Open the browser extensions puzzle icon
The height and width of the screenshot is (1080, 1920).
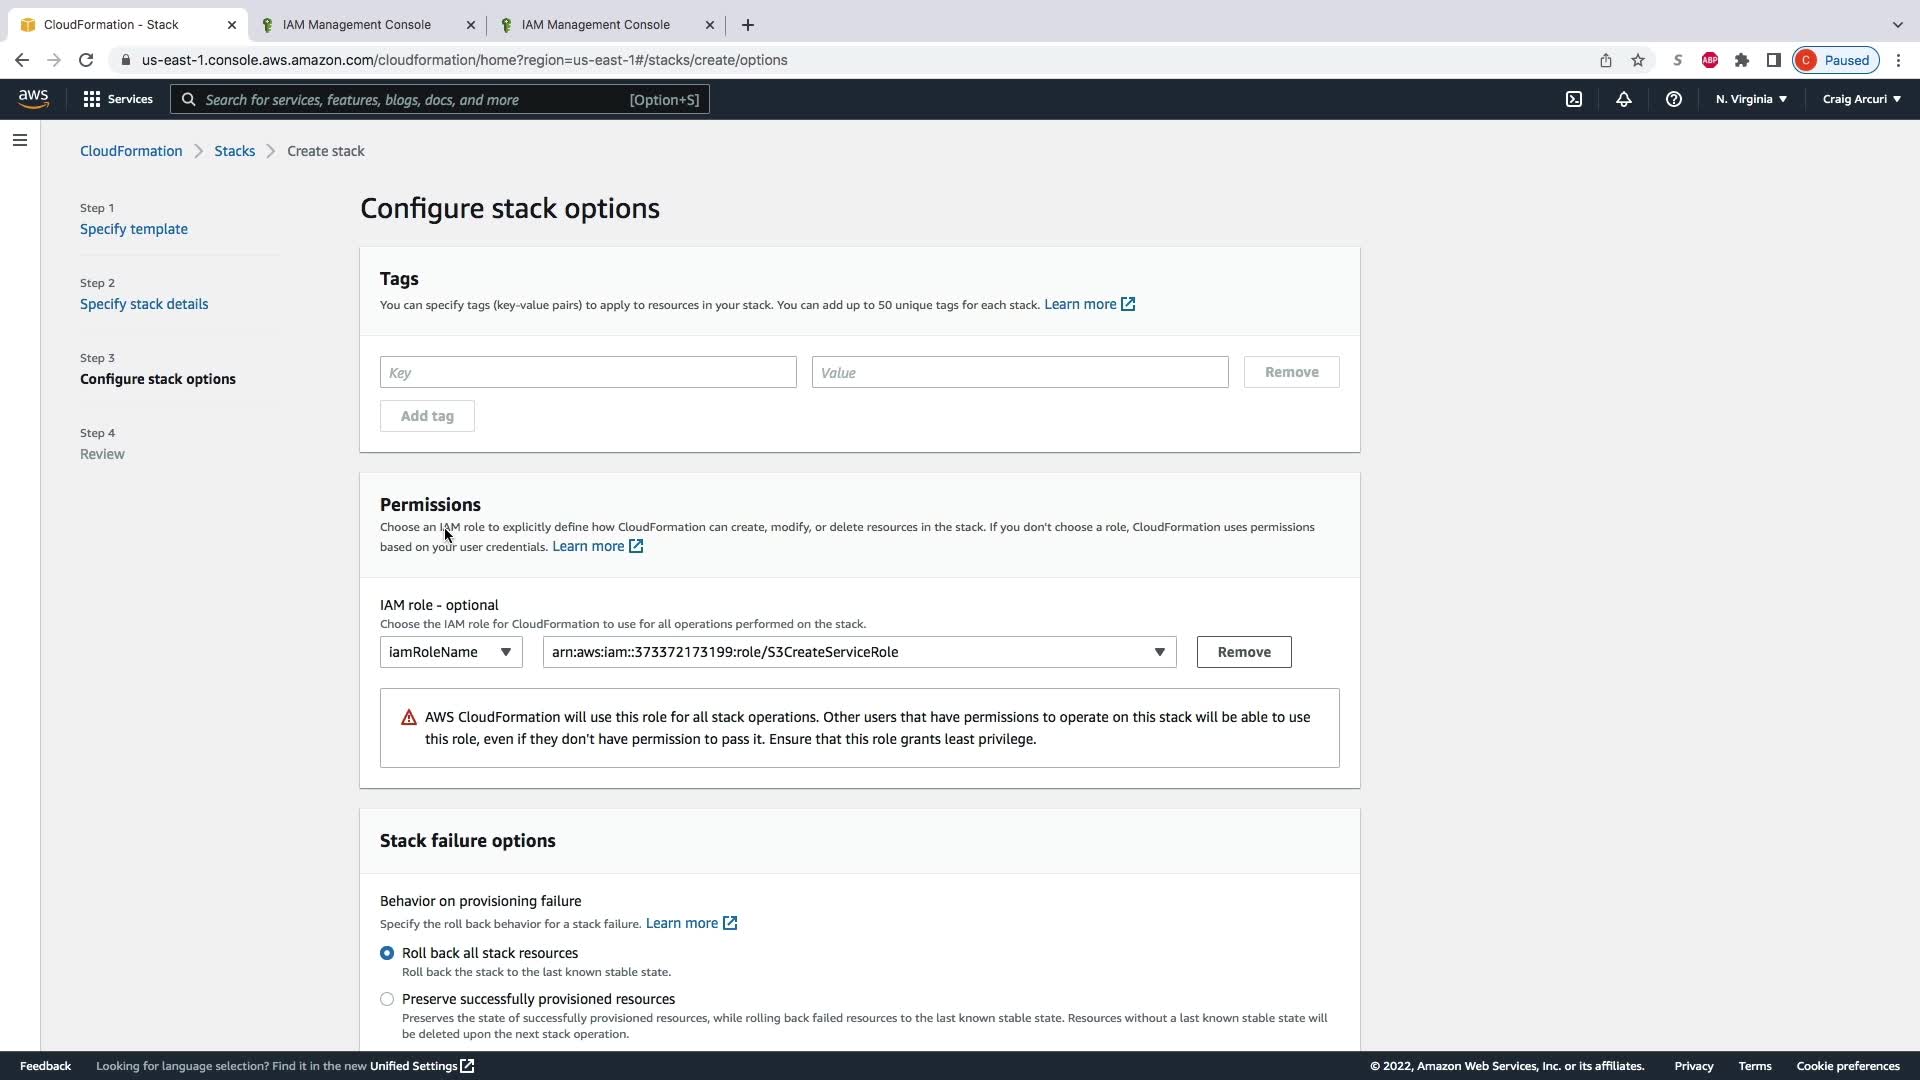pos(1741,60)
